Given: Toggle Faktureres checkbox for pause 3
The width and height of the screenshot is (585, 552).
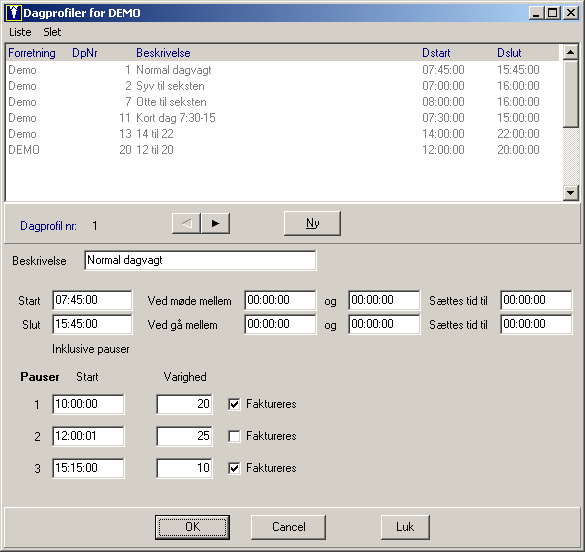Looking at the screenshot, I should (x=234, y=468).
